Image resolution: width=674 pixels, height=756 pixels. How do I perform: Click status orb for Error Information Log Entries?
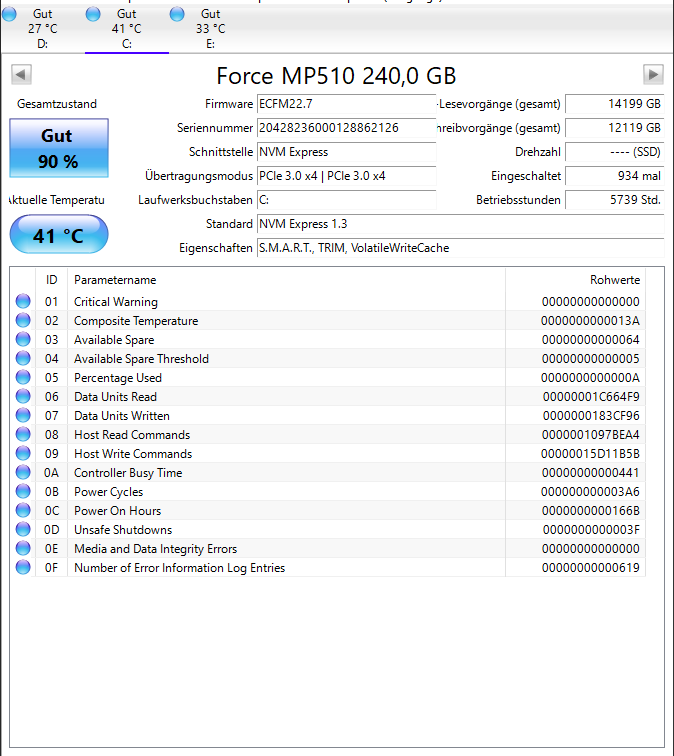click(23, 567)
